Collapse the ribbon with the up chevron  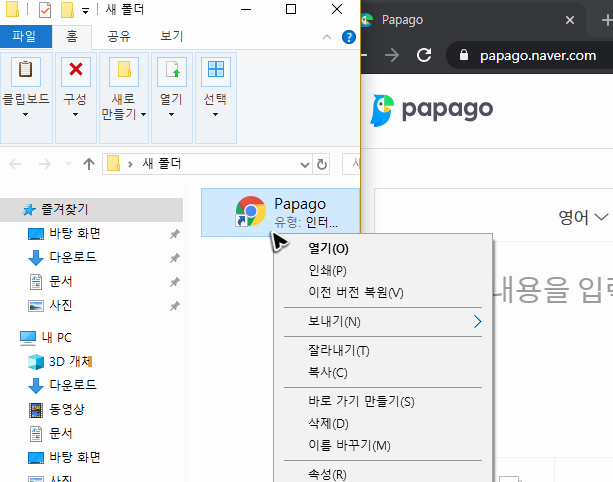pyautogui.click(x=327, y=37)
